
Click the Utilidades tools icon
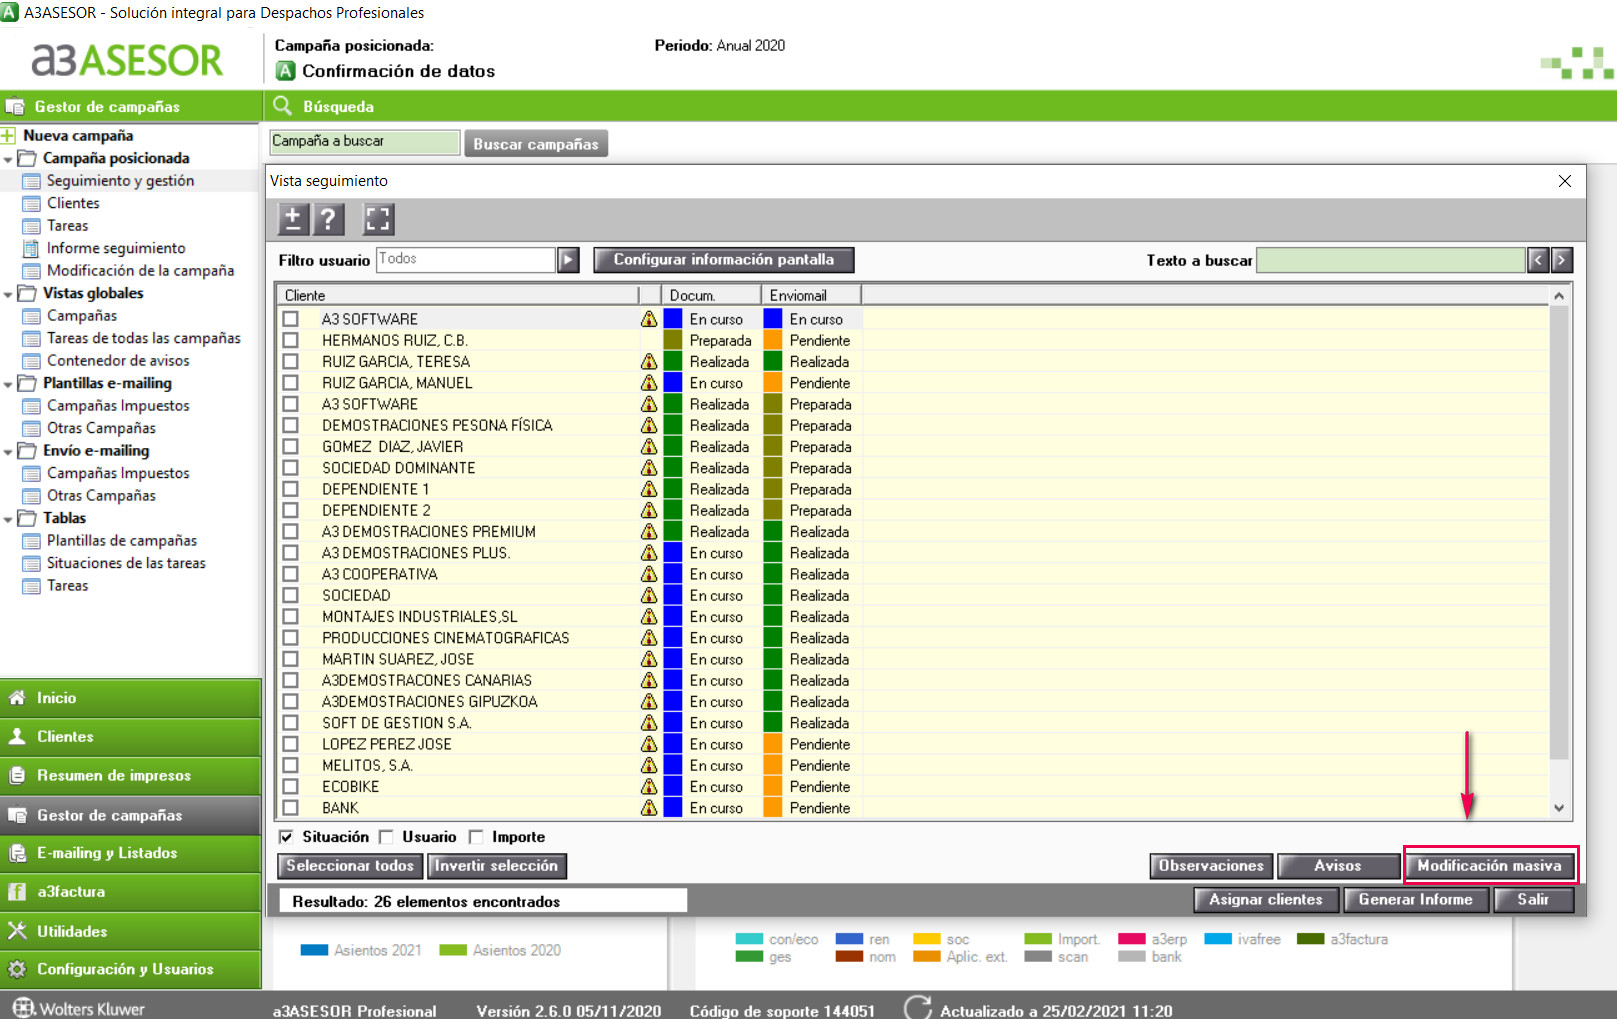[x=17, y=931]
